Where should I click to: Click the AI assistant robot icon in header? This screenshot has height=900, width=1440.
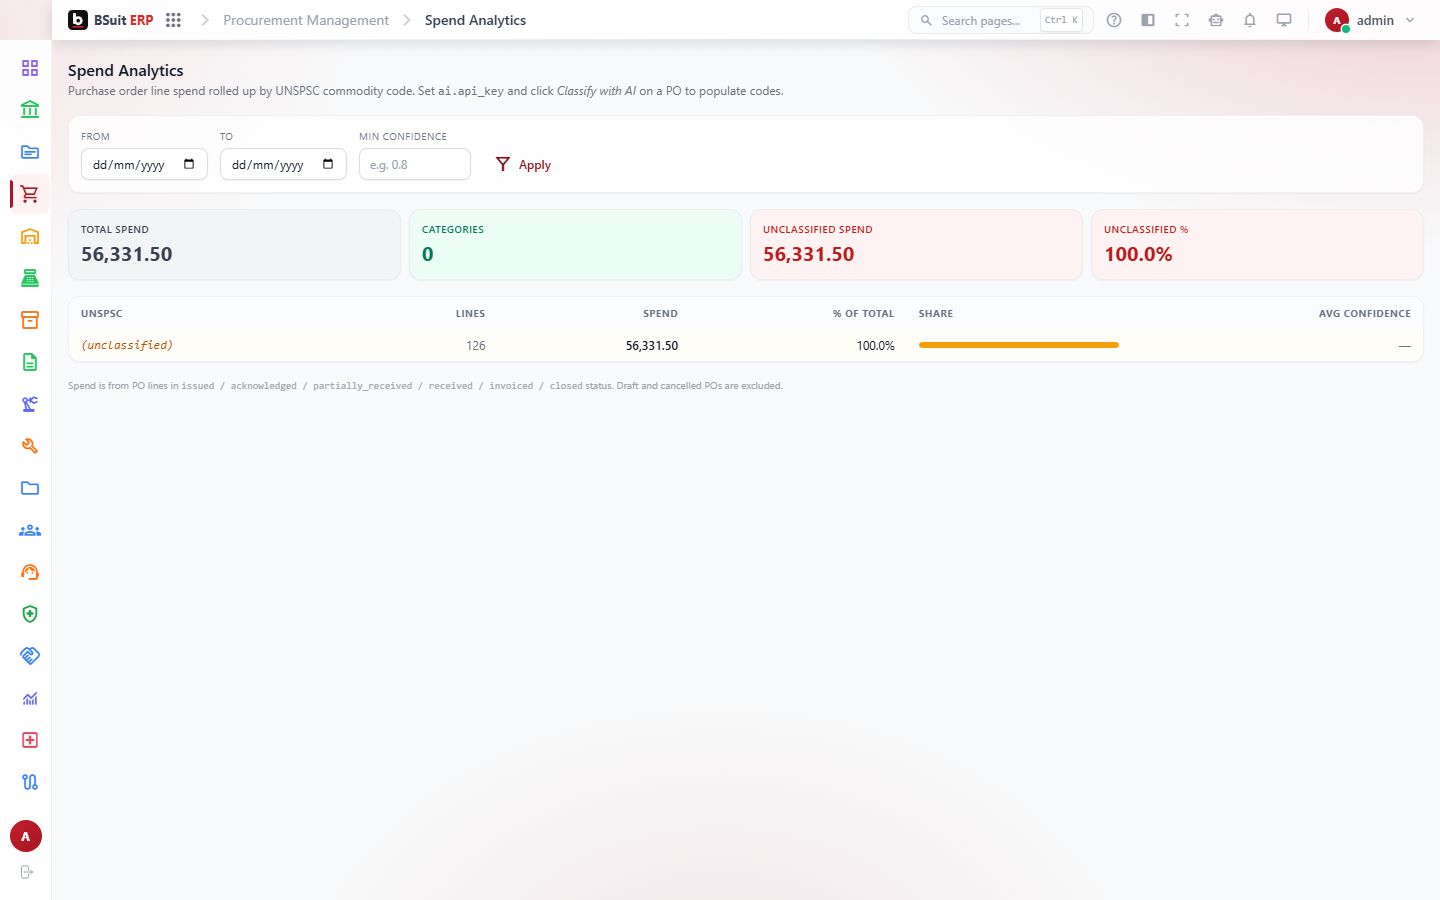click(x=1216, y=20)
